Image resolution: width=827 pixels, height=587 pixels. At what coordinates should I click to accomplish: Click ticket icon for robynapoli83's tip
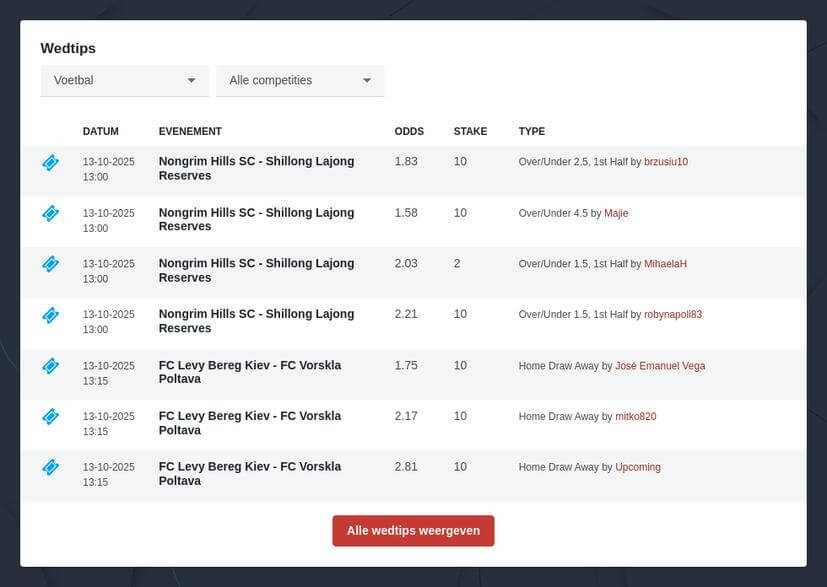[50, 315]
